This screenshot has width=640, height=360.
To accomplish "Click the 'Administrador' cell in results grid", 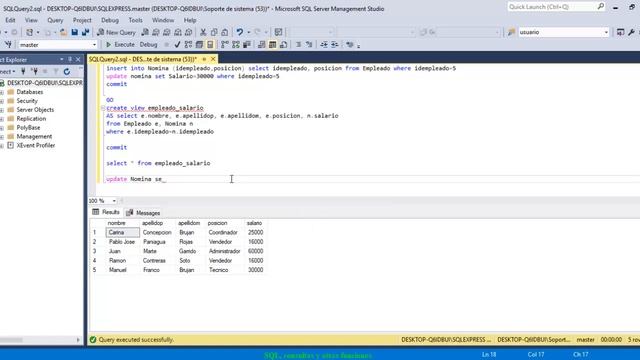I will click(224, 251).
